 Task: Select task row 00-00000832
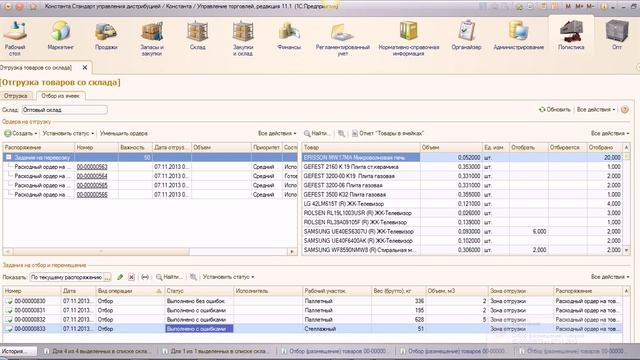(313, 320)
